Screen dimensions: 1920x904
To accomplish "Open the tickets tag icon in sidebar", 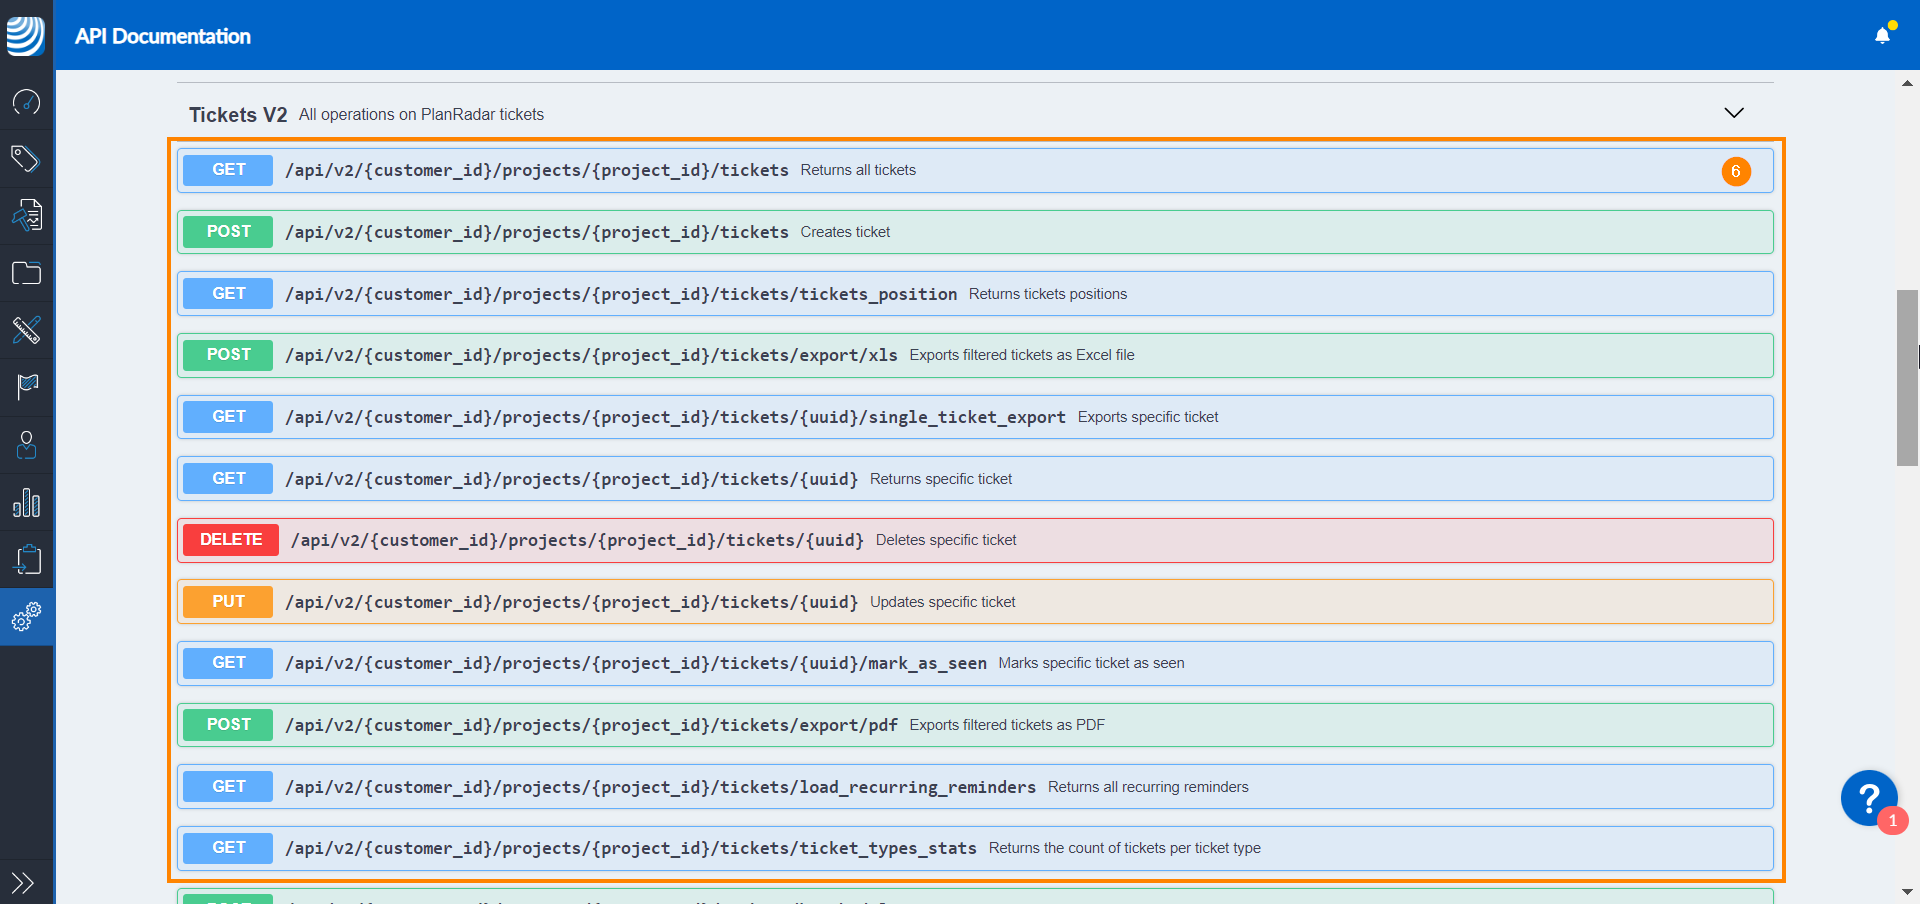I will [x=26, y=159].
